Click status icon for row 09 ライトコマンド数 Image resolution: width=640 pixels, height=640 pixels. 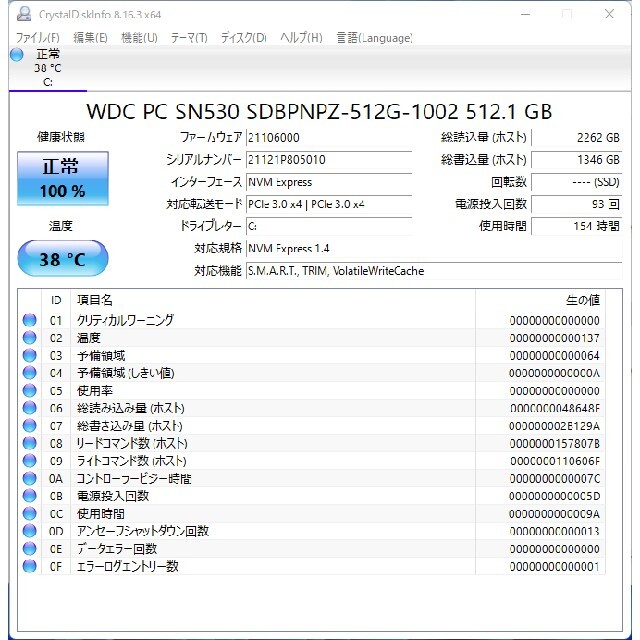(29, 461)
